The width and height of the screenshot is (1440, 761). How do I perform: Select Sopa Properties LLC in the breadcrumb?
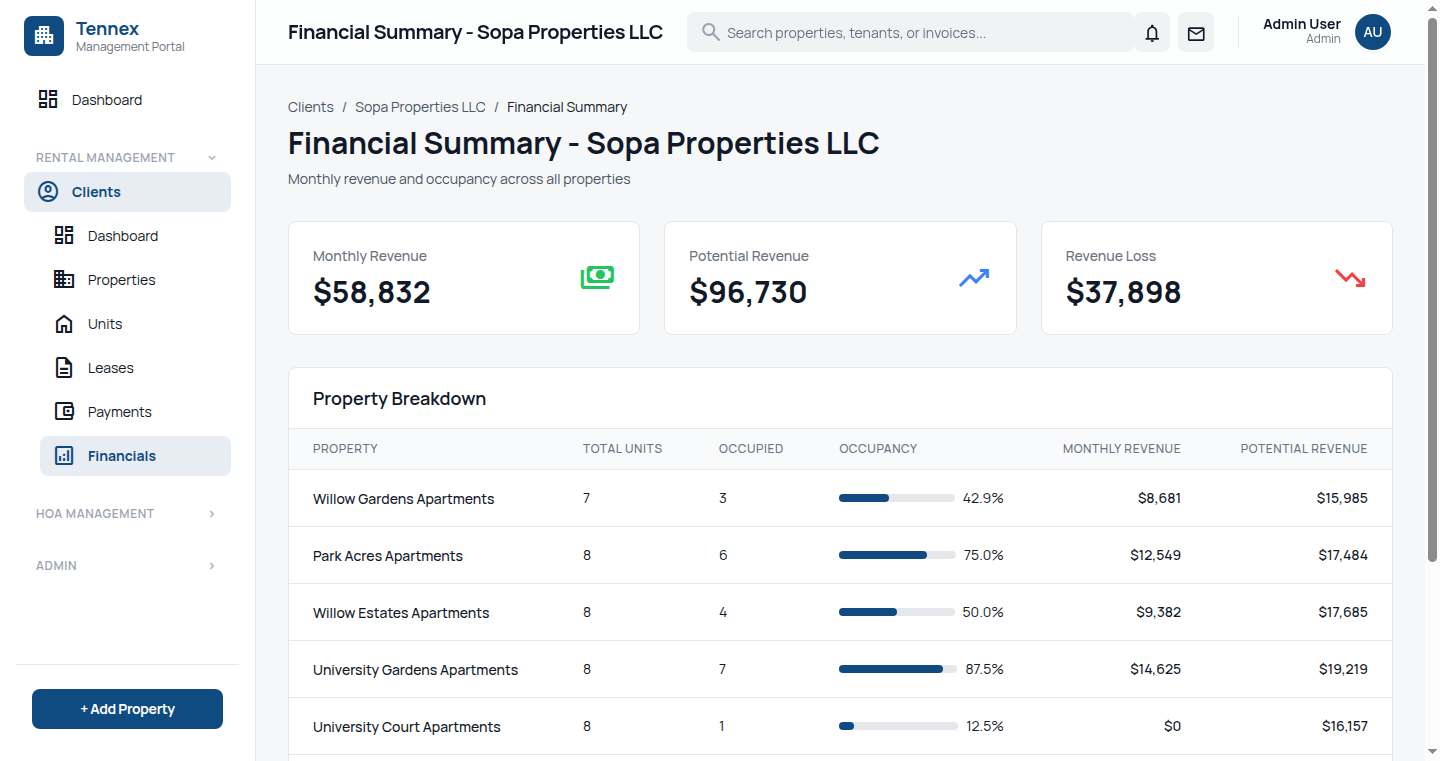(420, 106)
